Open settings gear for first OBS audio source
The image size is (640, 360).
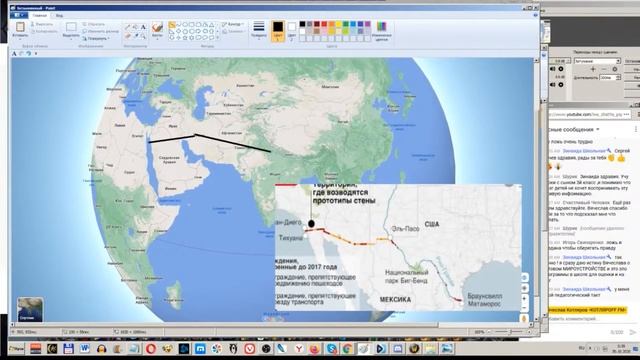point(561,69)
